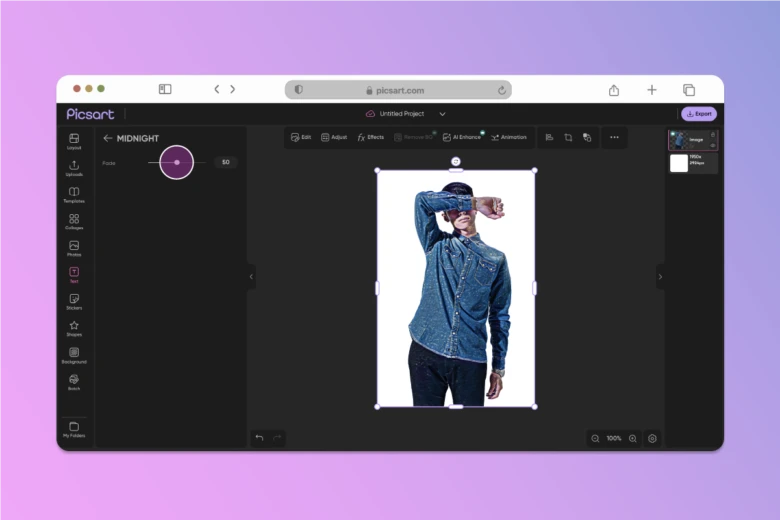Click the Export button
The height and width of the screenshot is (520, 780).
pos(699,114)
